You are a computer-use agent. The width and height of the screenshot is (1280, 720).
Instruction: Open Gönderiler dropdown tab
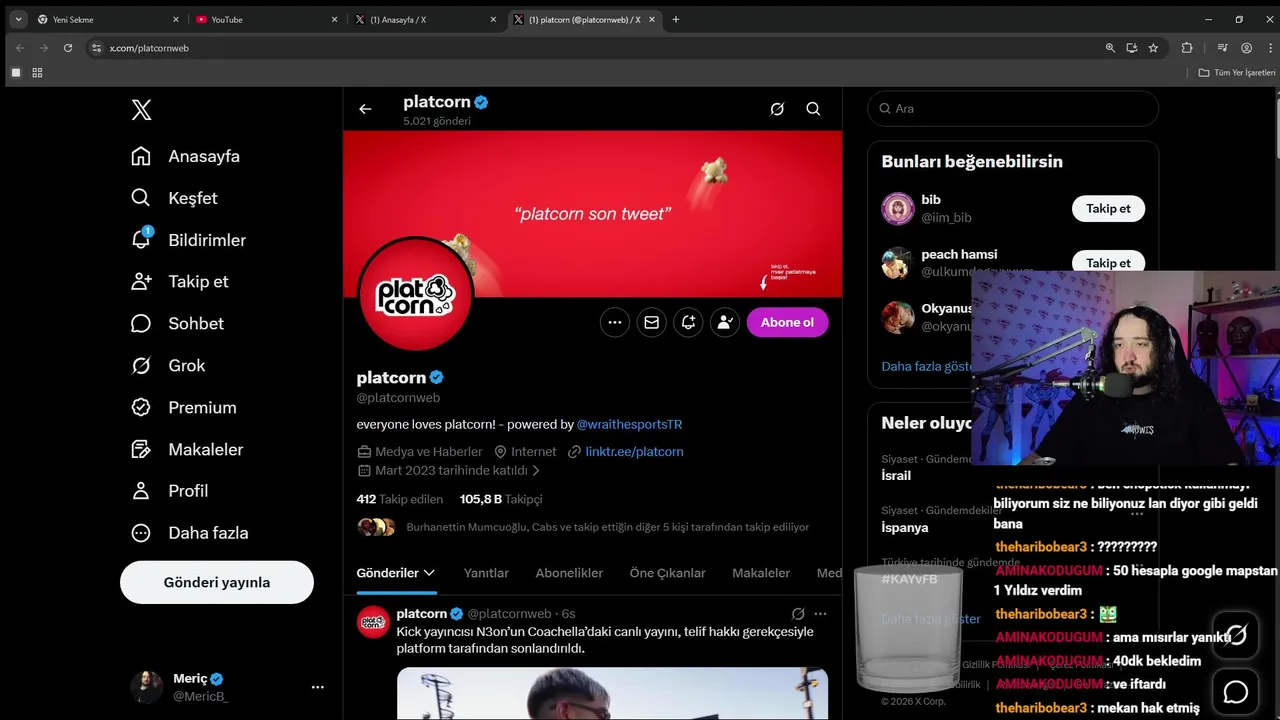click(x=396, y=573)
